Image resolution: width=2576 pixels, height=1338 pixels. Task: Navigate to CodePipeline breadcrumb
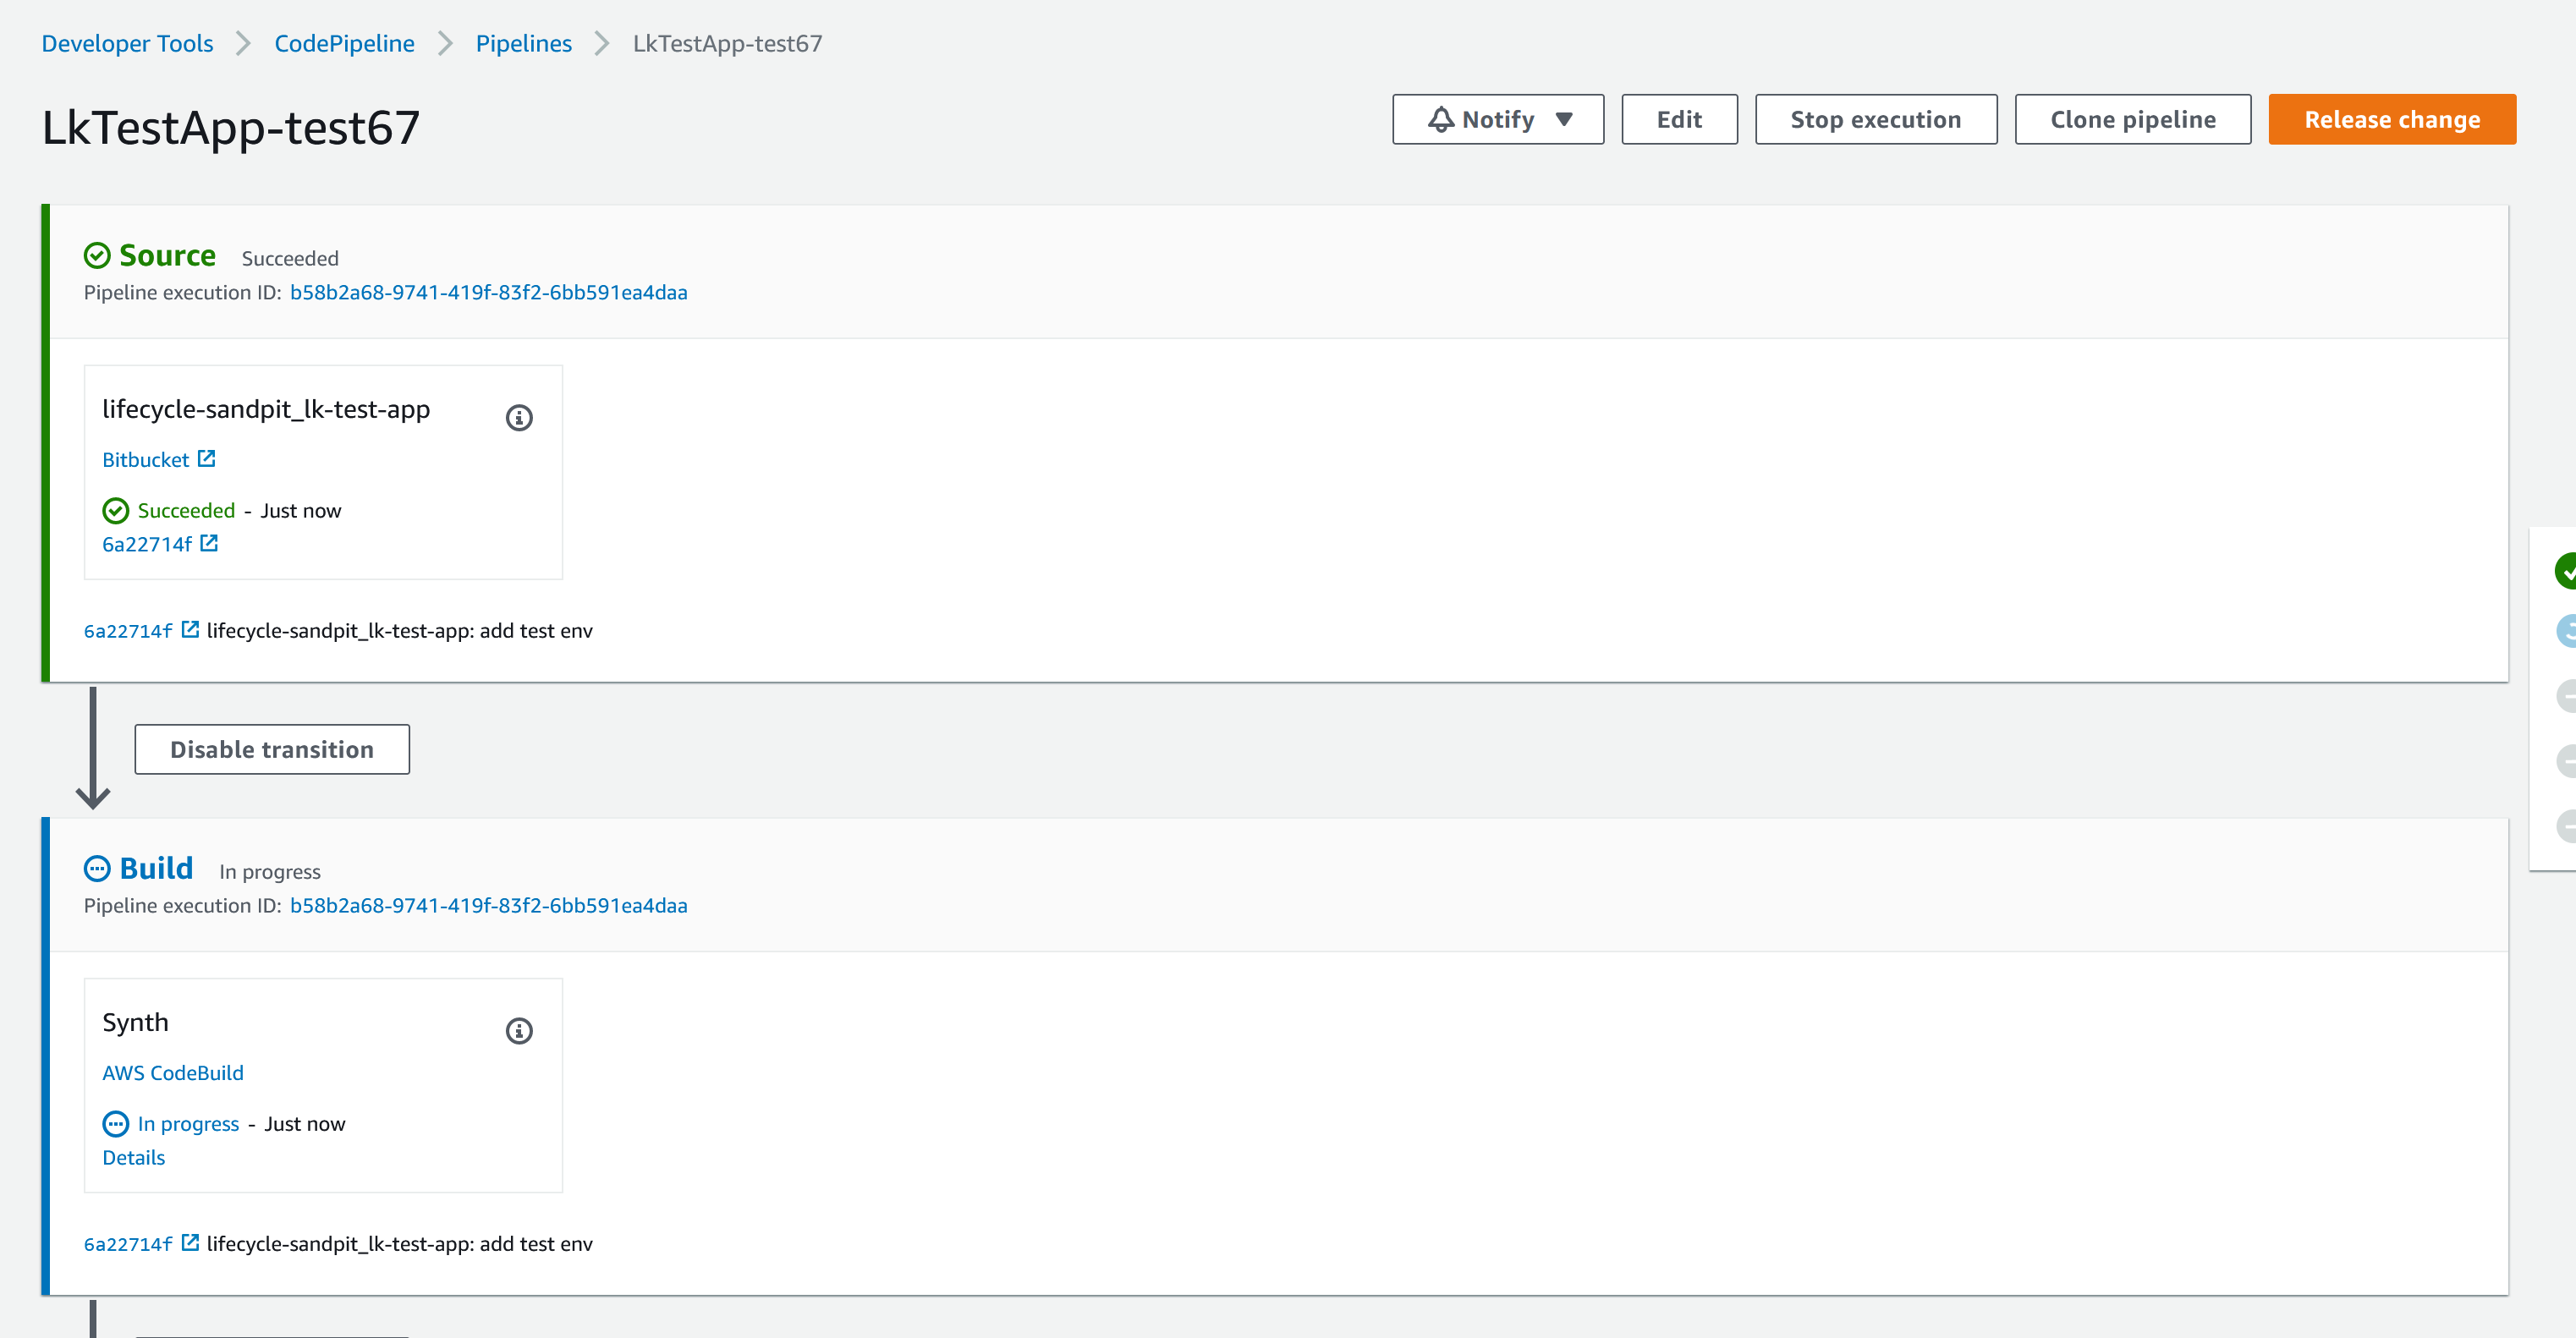tap(344, 44)
